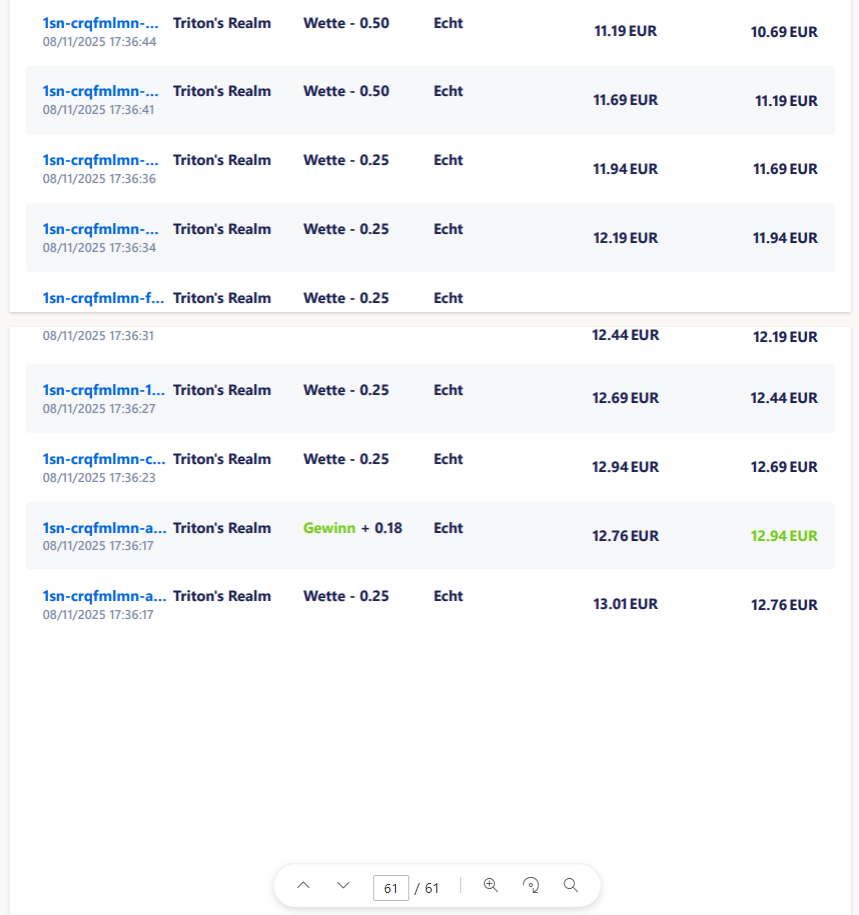
Task: Rotate the document with rotate icon
Action: click(x=531, y=886)
